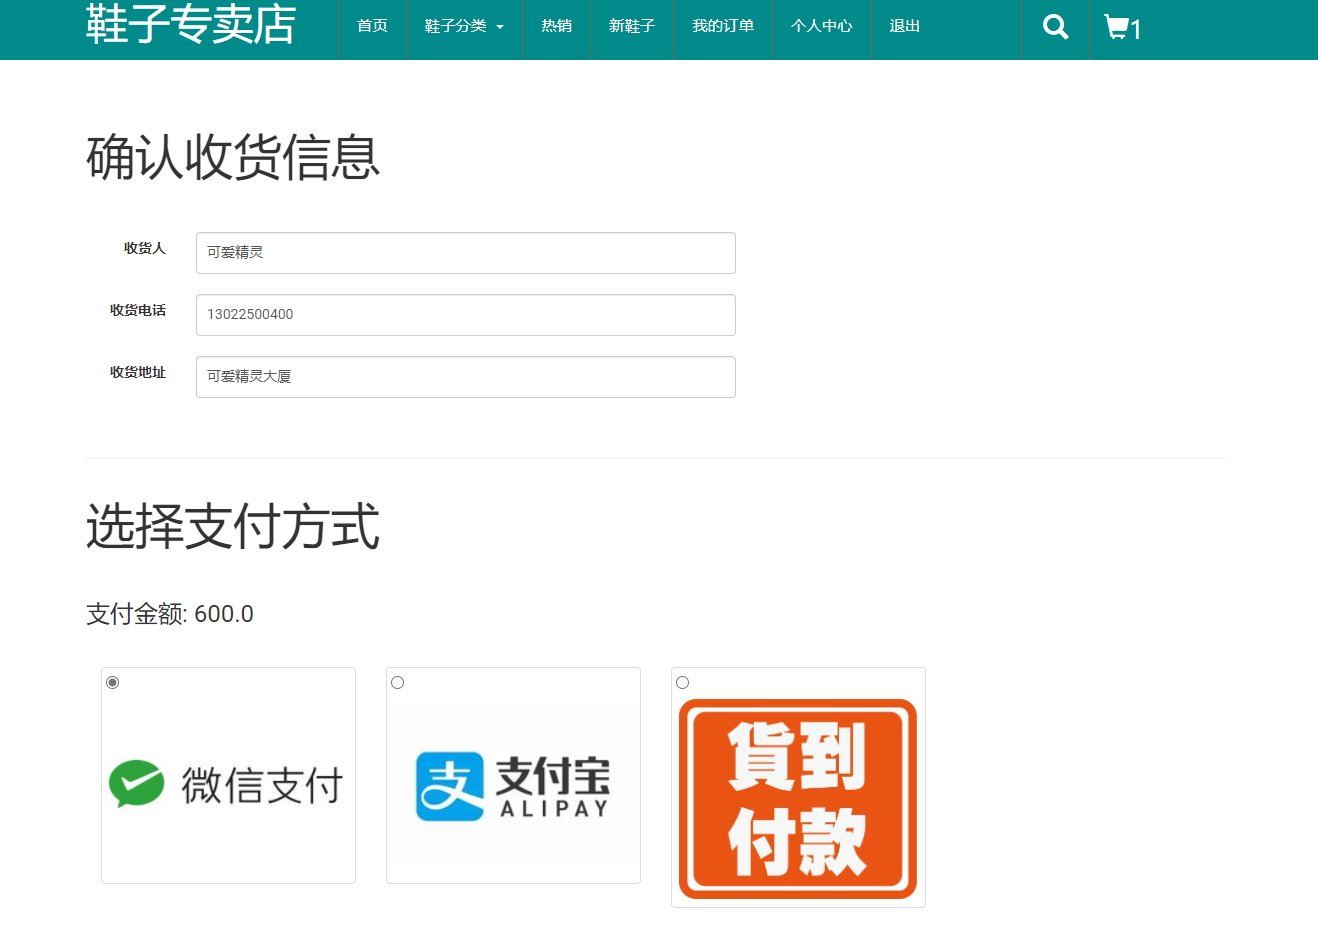Image resolution: width=1318 pixels, height=928 pixels.
Task: Click the 收货人 recipient name input
Action: tap(465, 252)
